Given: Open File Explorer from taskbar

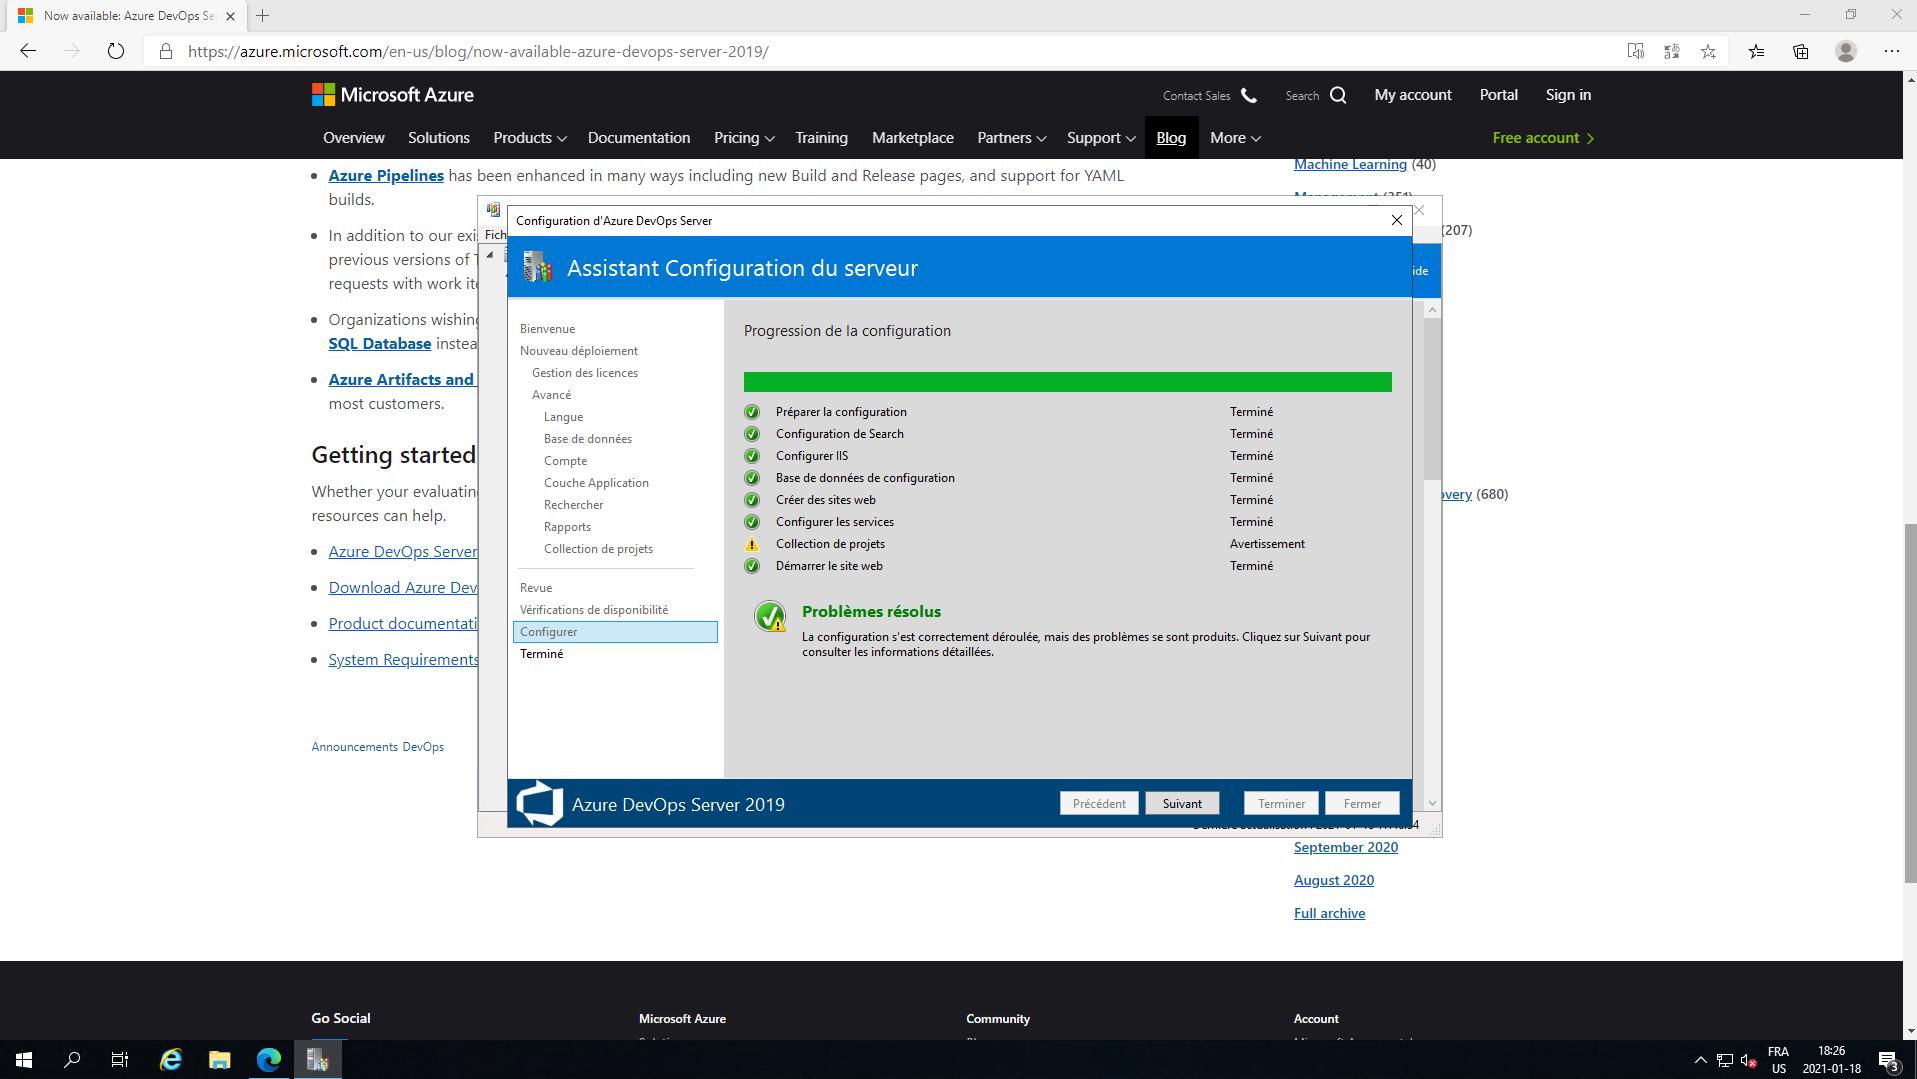Looking at the screenshot, I should click(219, 1059).
